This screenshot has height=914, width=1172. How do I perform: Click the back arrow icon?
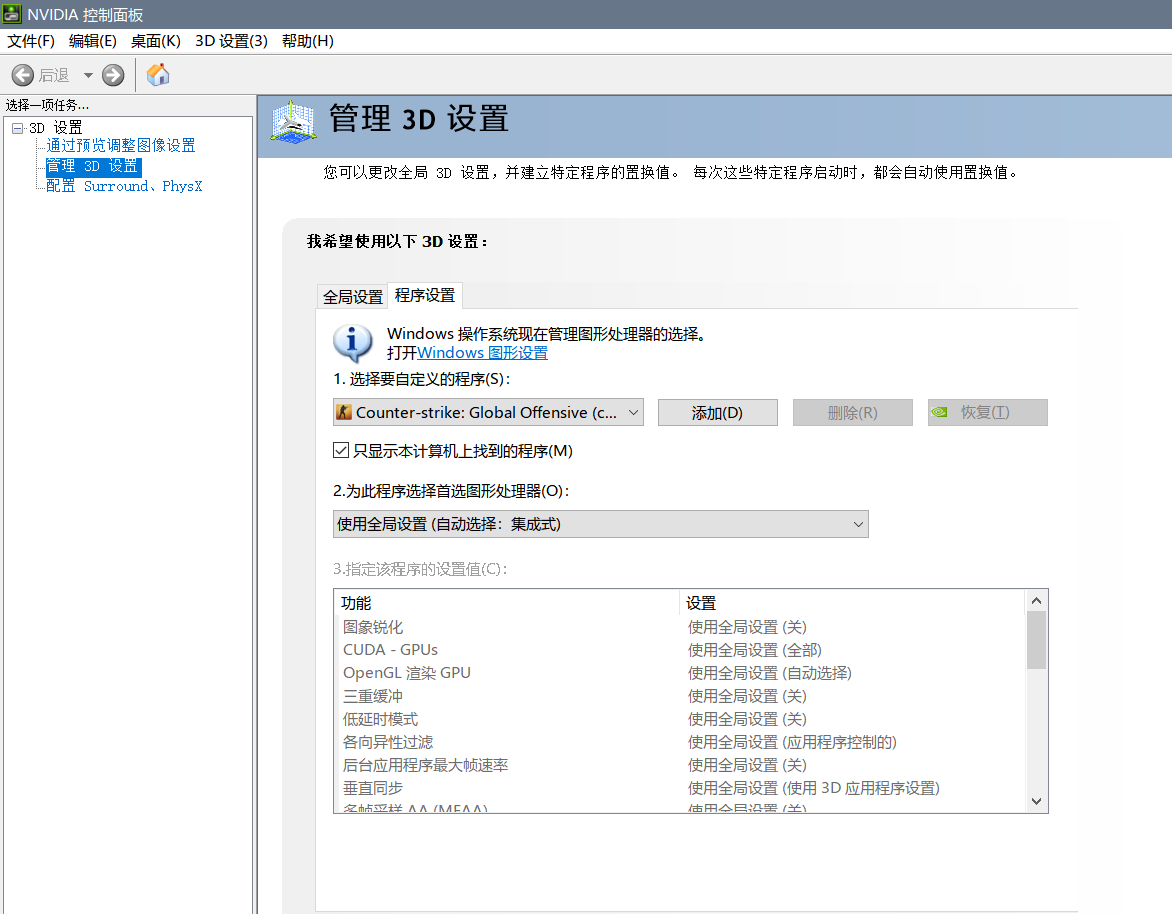click(22, 75)
